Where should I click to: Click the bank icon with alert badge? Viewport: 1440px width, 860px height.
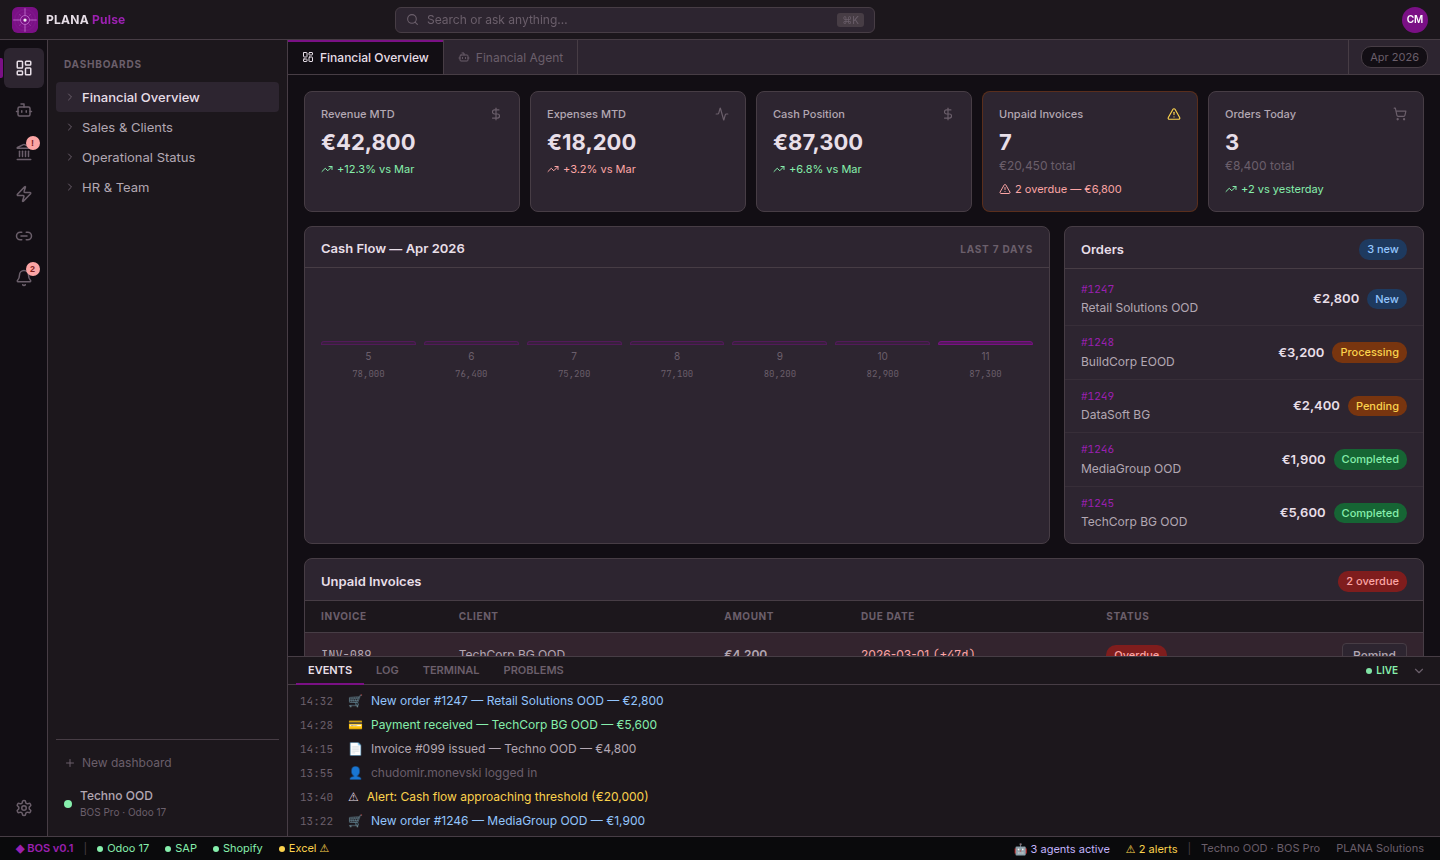pyautogui.click(x=24, y=152)
